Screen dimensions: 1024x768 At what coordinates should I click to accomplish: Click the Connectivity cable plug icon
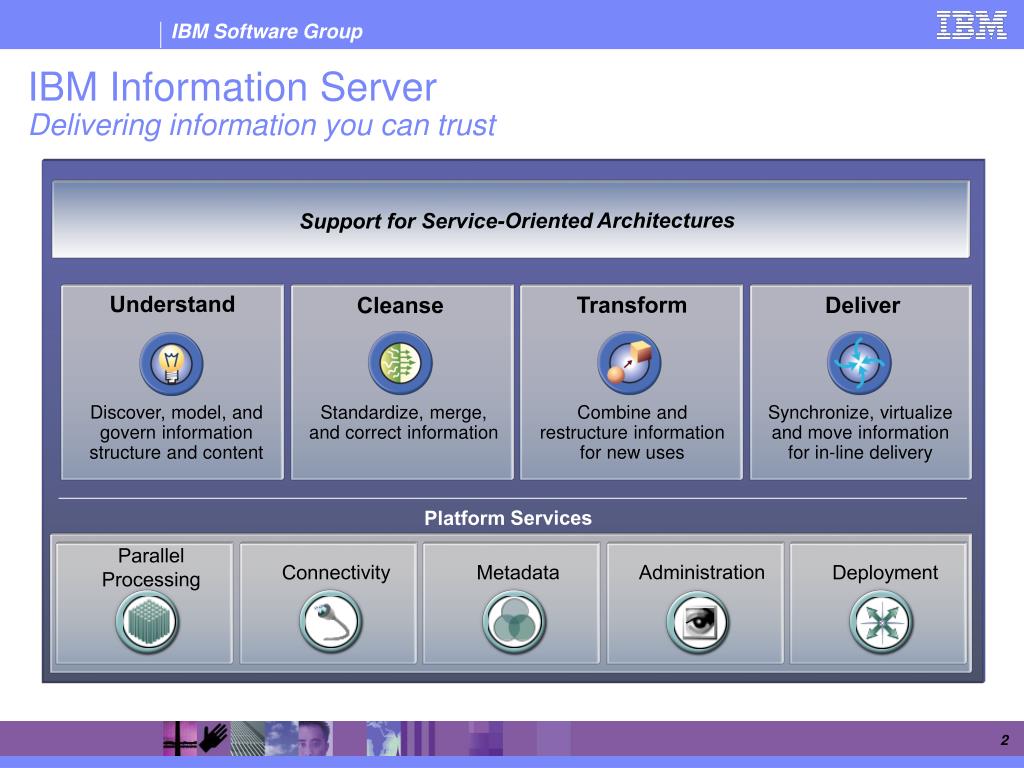coord(331,622)
